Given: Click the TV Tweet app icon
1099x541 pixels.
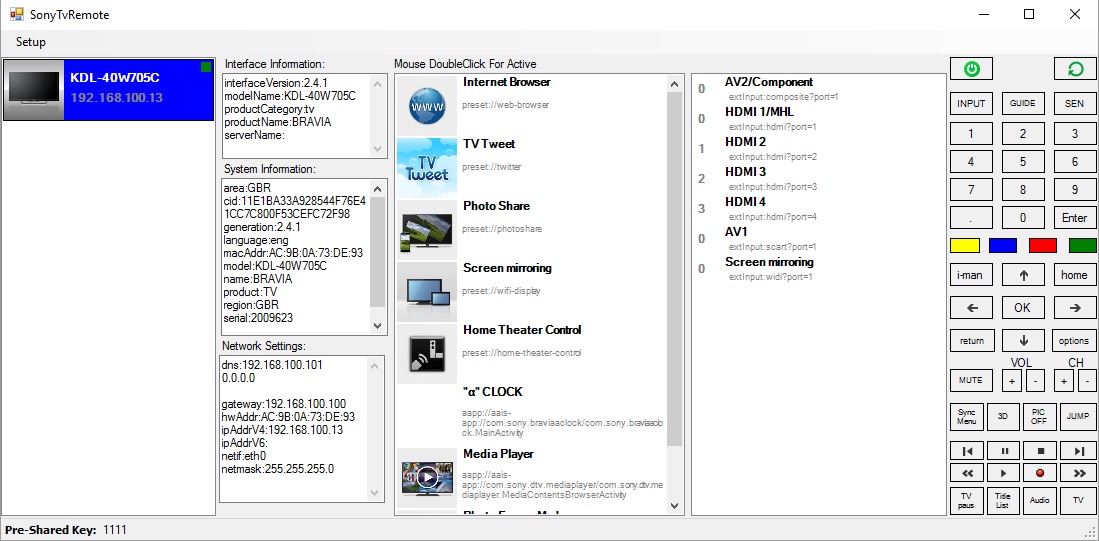Looking at the screenshot, I should click(x=427, y=166).
